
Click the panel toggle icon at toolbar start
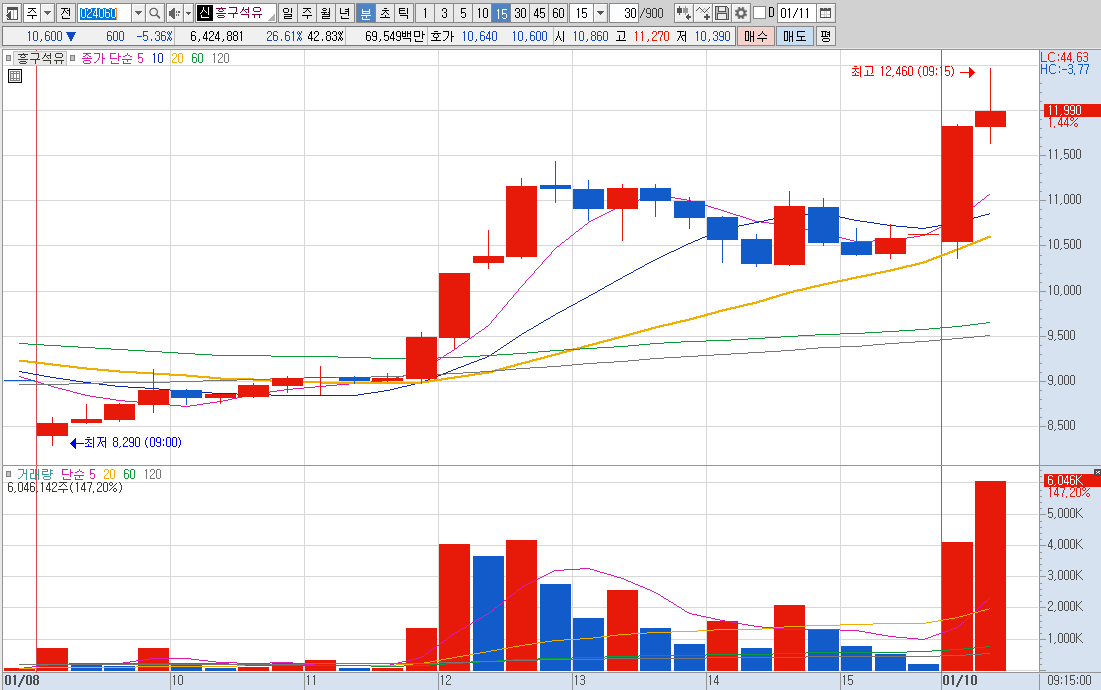point(12,13)
